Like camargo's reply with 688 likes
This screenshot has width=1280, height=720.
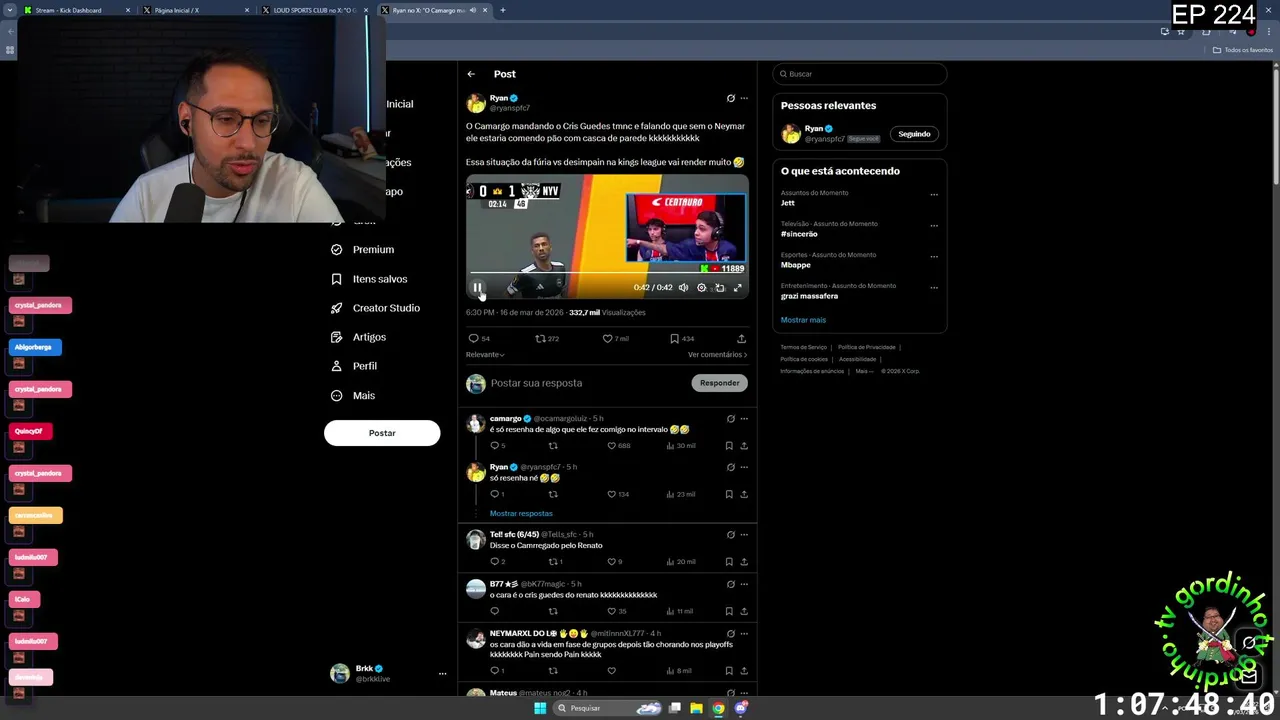[x=618, y=446]
